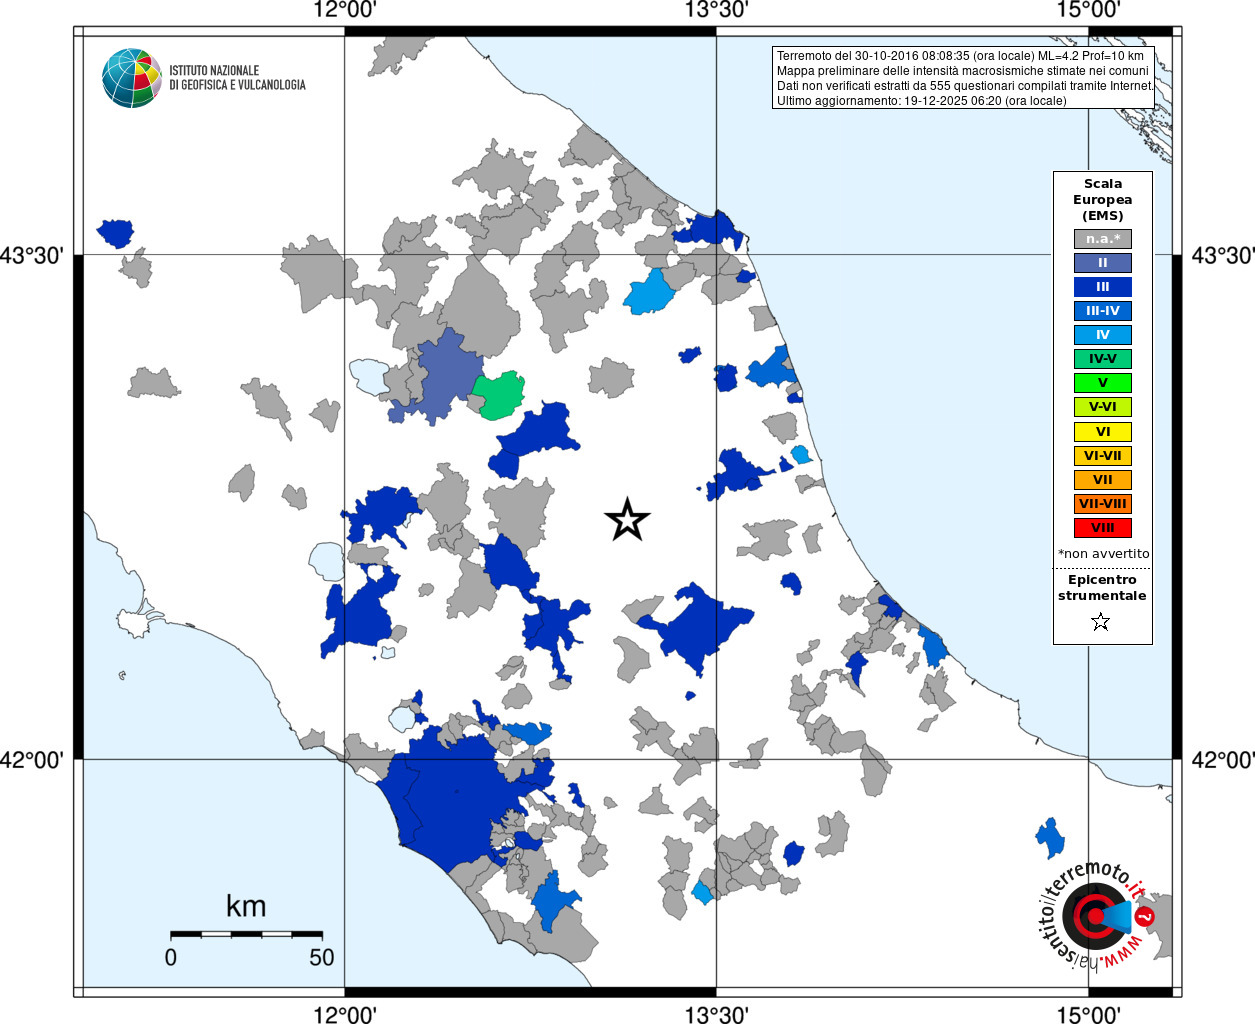The image size is (1255, 1024).
Task: Select the orange VII legend swatch
Action: [1103, 480]
